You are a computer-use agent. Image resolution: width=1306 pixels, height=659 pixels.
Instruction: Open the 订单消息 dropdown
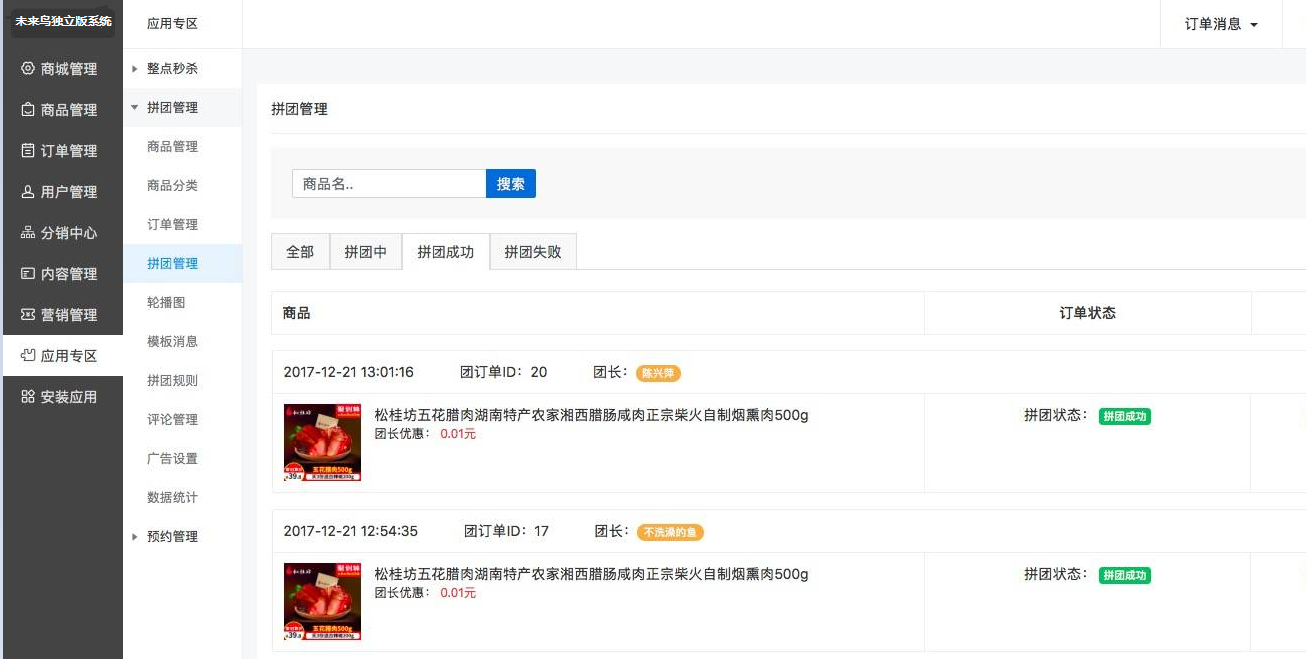pos(1221,24)
